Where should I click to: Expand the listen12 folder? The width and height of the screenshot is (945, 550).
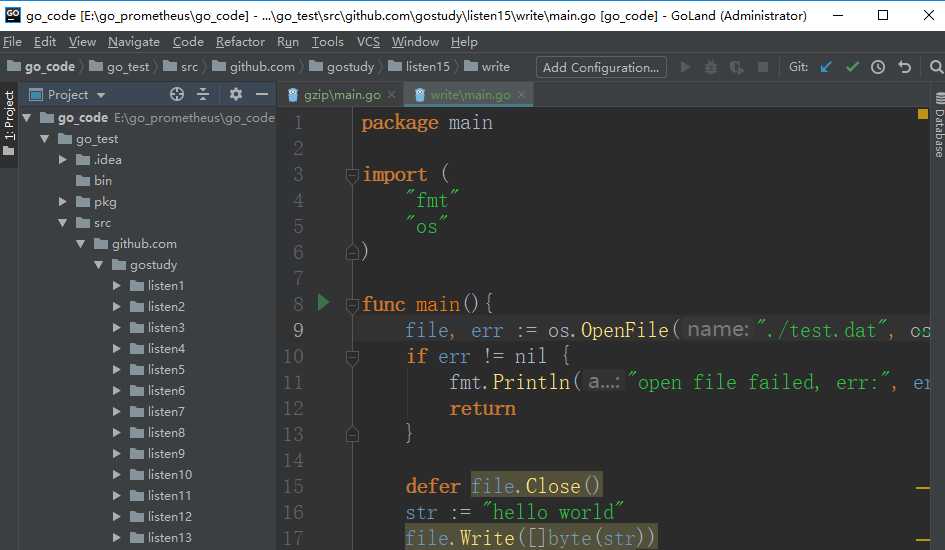117,516
